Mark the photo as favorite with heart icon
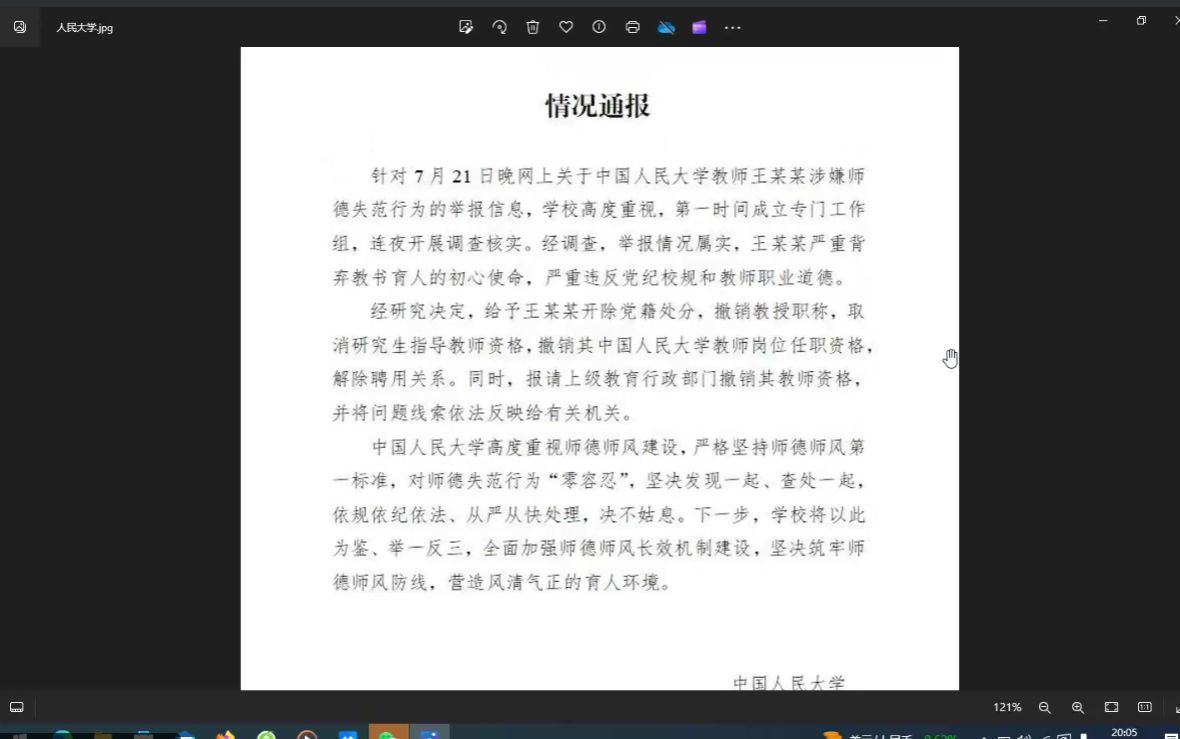Image resolution: width=1180 pixels, height=739 pixels. tap(566, 27)
